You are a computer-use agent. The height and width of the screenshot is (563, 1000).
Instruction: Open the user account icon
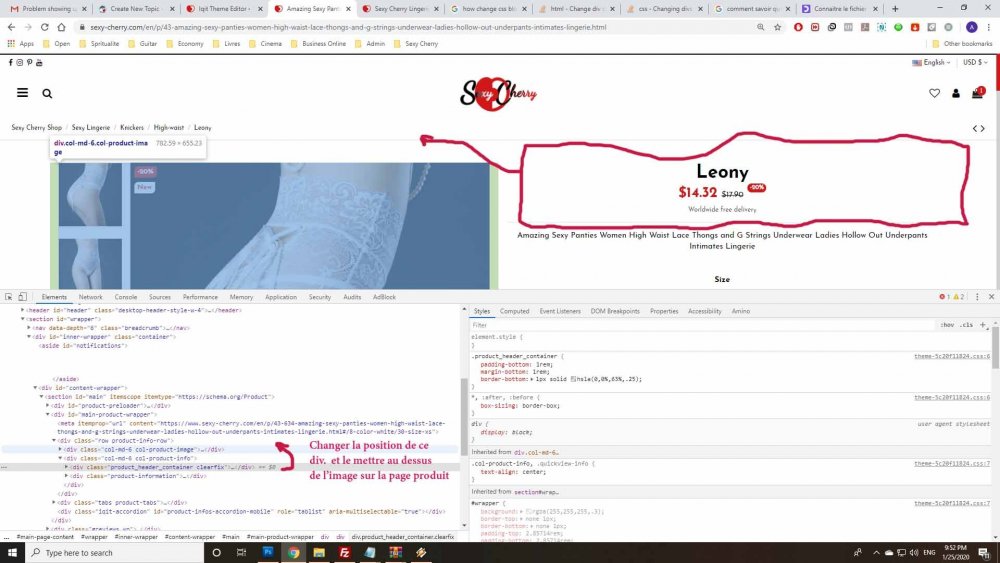[955, 93]
